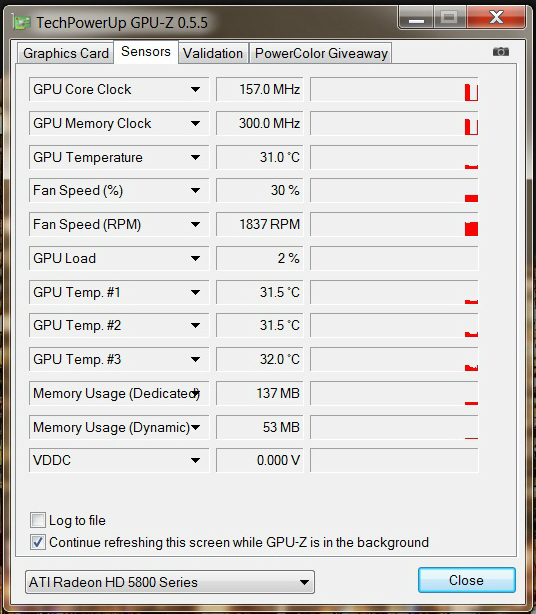Select the ATI Radeon HD 5800 Series combo box
The image size is (536, 614).
click(170, 582)
